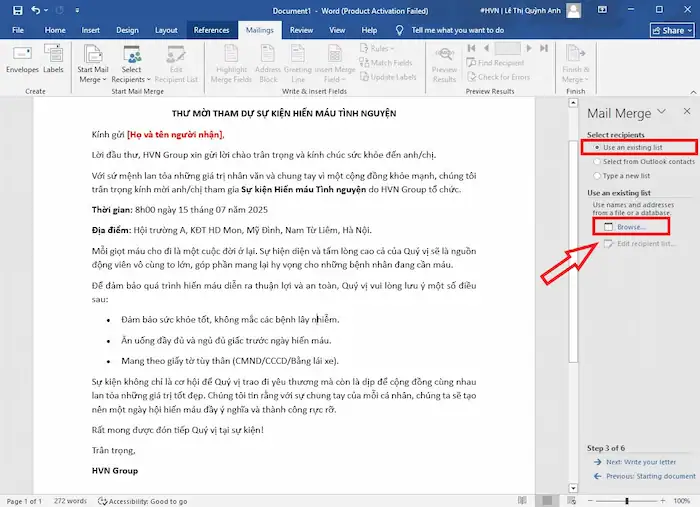Adjust the zoom slider in status bar
Screen dimensions: 700x507
click(x=626, y=500)
